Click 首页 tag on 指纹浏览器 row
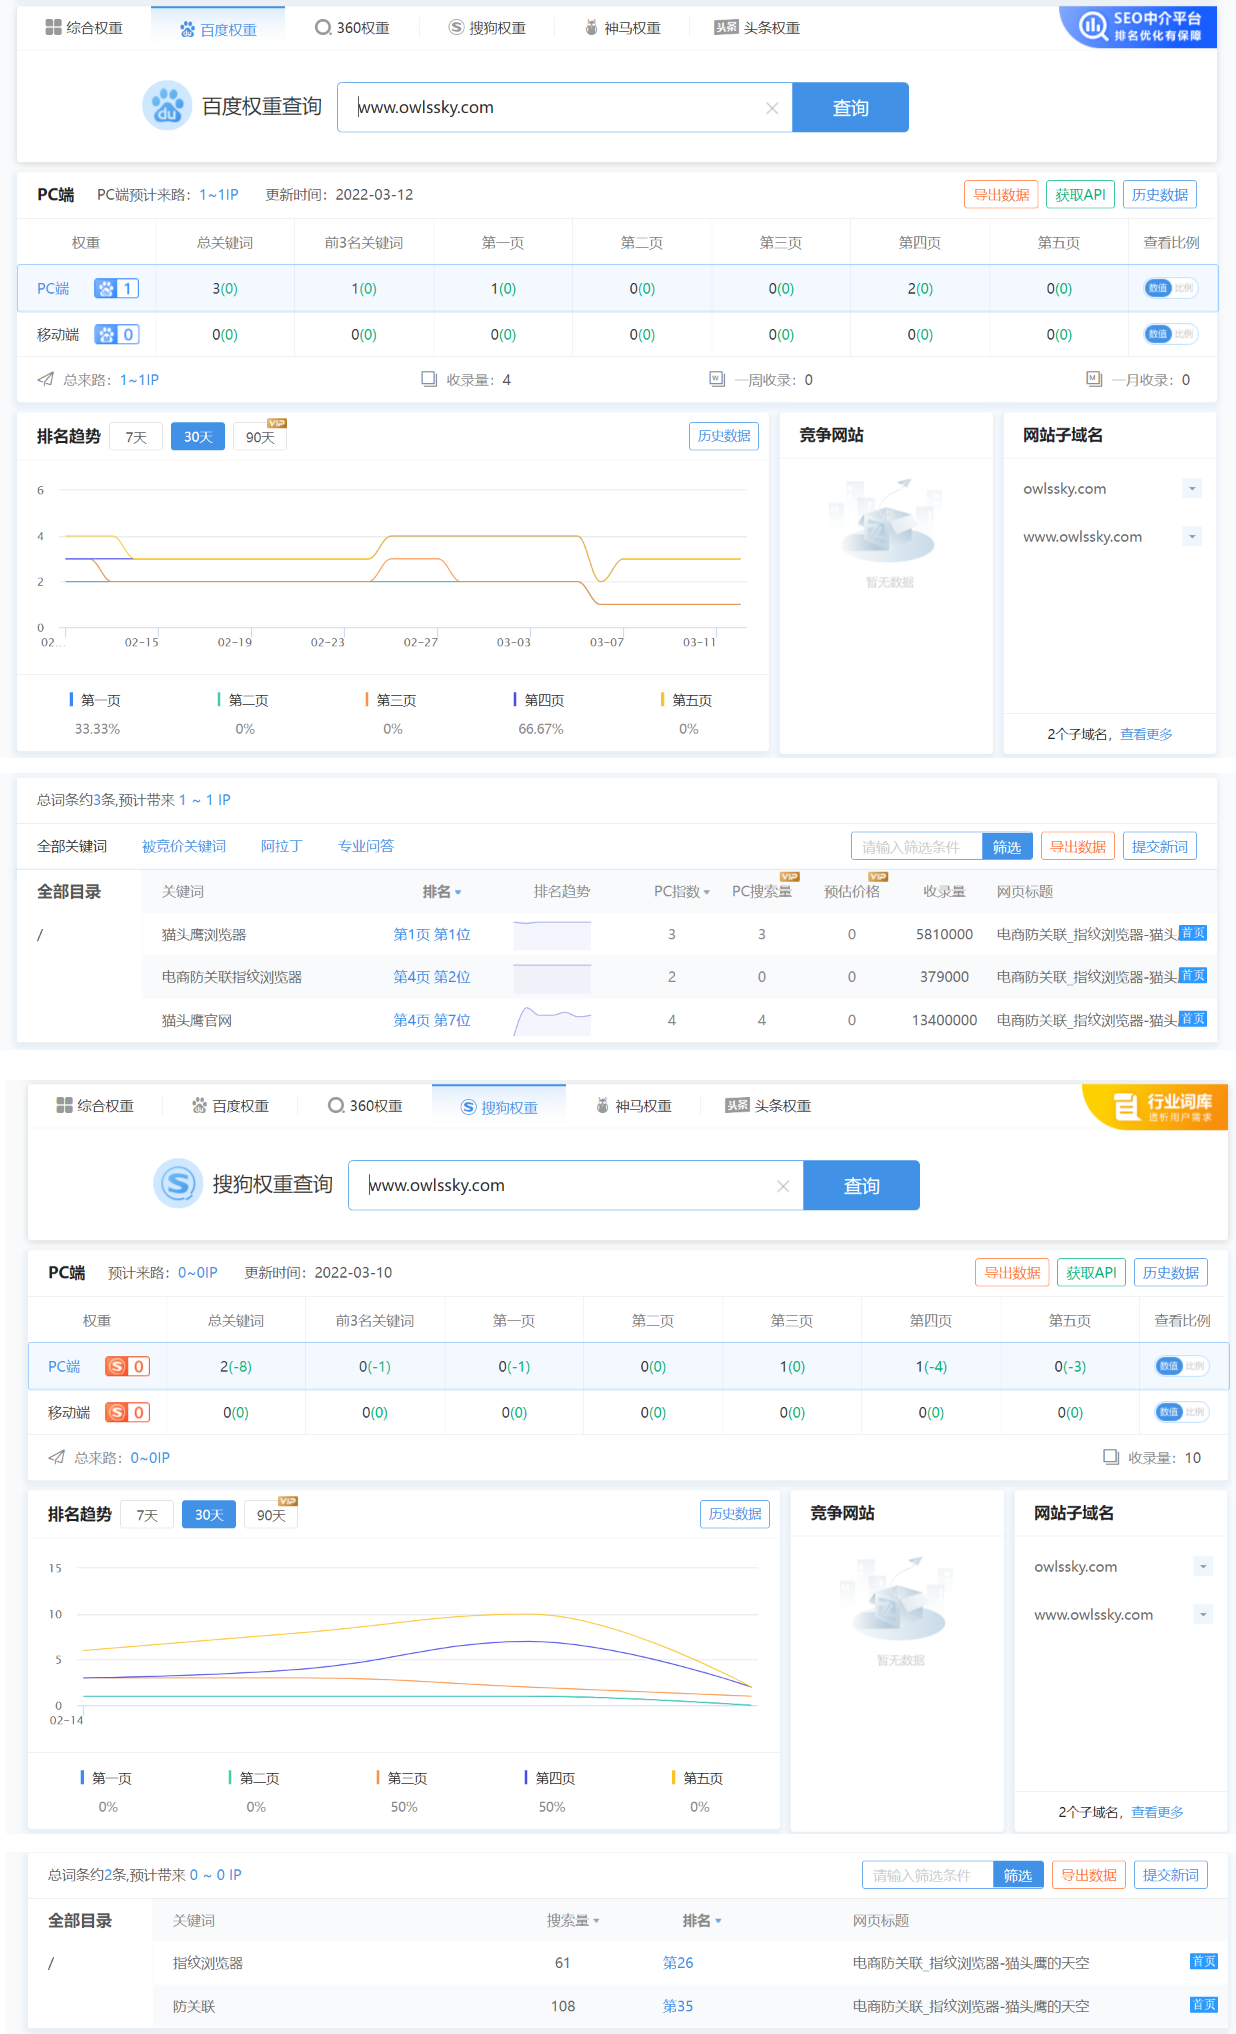The height and width of the screenshot is (2034, 1236). tap(1204, 1961)
